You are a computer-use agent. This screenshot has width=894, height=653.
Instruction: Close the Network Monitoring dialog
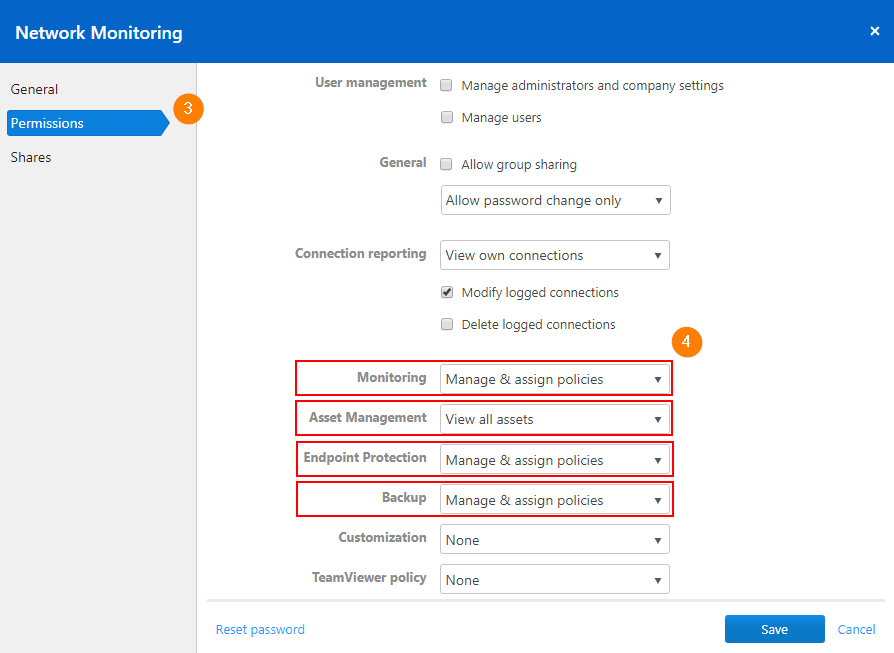(875, 31)
